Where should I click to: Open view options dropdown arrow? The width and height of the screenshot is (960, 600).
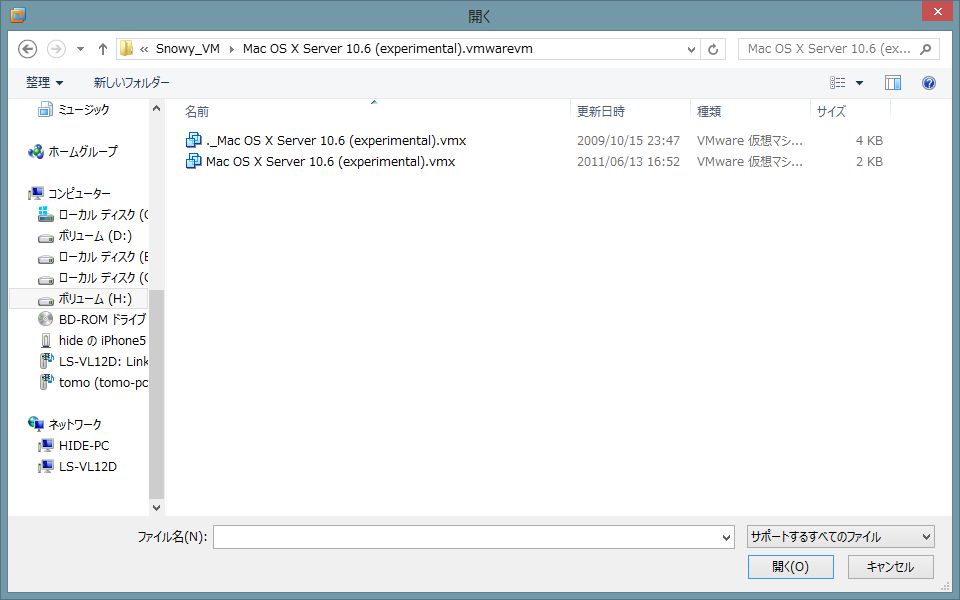pos(860,83)
